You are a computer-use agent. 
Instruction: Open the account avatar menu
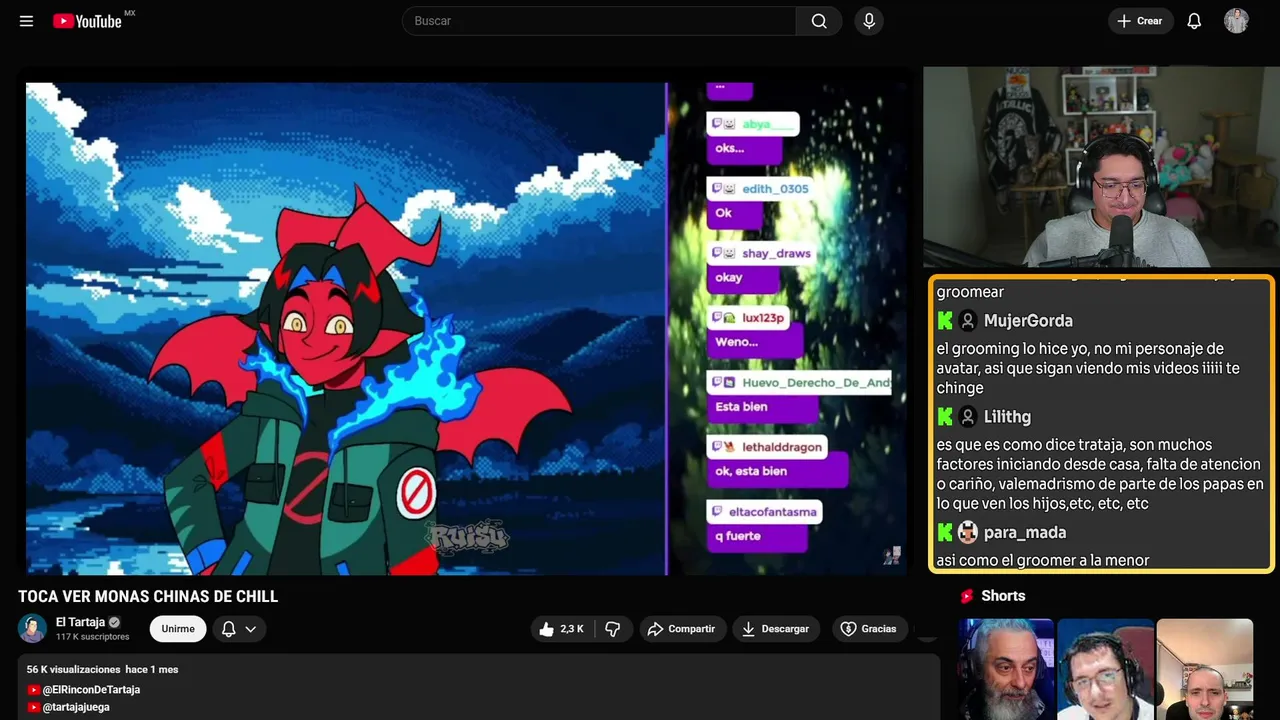coord(1236,21)
